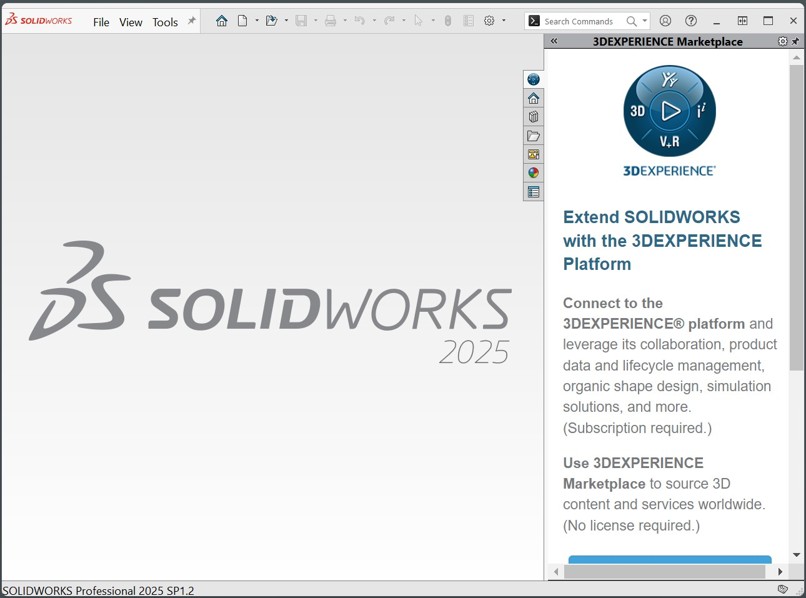Select File Explorer folder tab icon

[x=534, y=136]
